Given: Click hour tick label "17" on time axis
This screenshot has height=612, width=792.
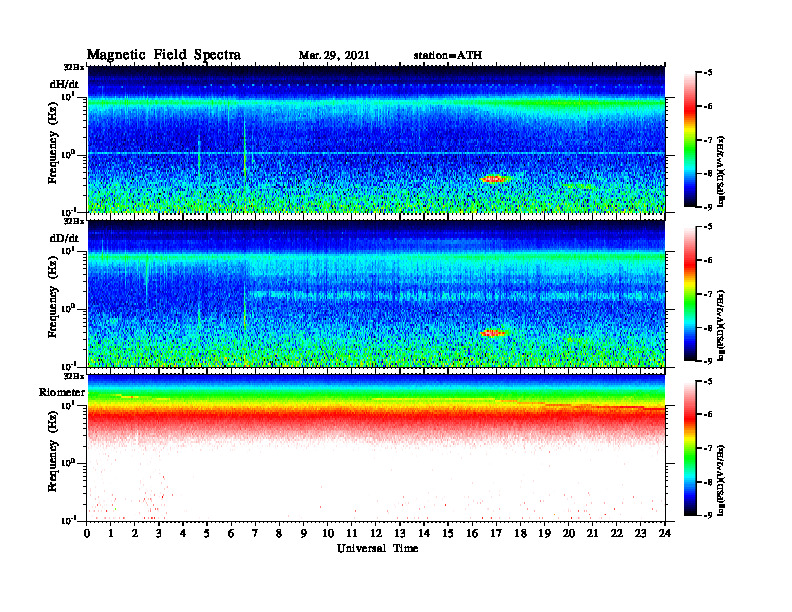Looking at the screenshot, I should (496, 533).
